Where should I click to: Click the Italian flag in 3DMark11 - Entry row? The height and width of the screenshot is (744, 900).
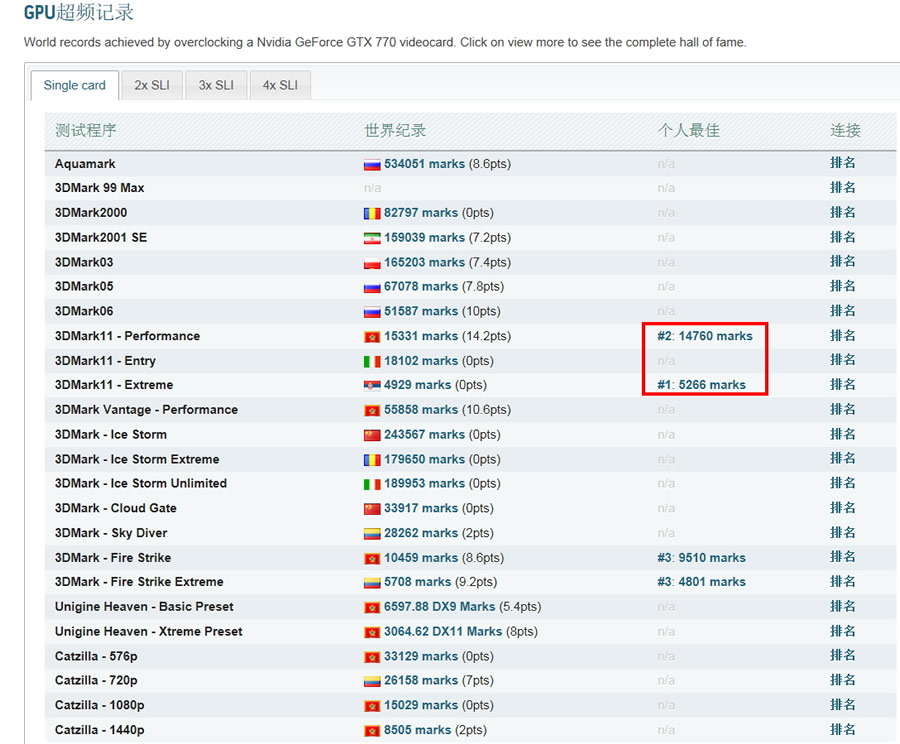pyautogui.click(x=372, y=361)
